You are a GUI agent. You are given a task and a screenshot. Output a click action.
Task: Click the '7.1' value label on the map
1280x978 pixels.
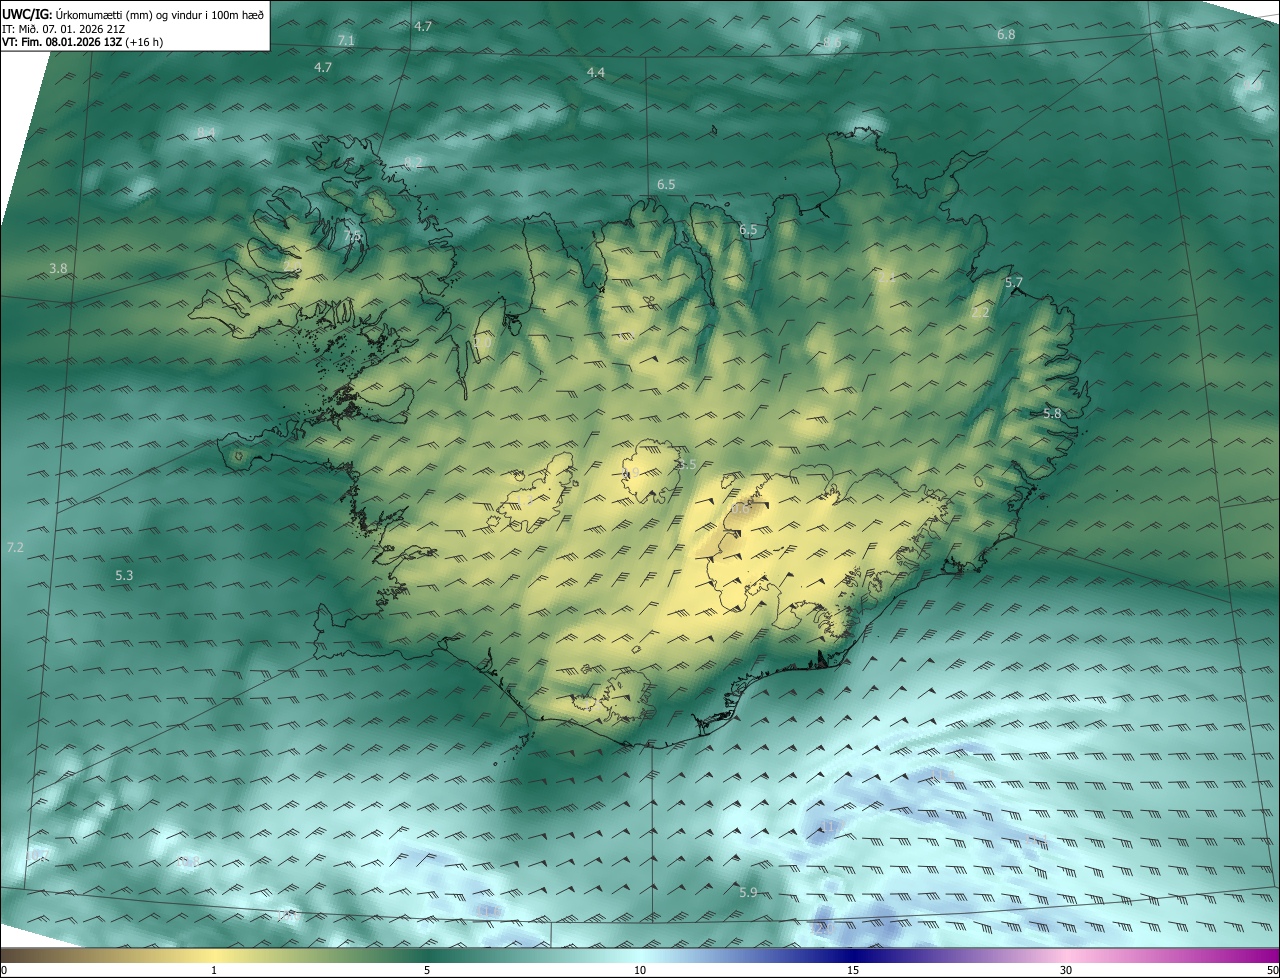(x=346, y=40)
